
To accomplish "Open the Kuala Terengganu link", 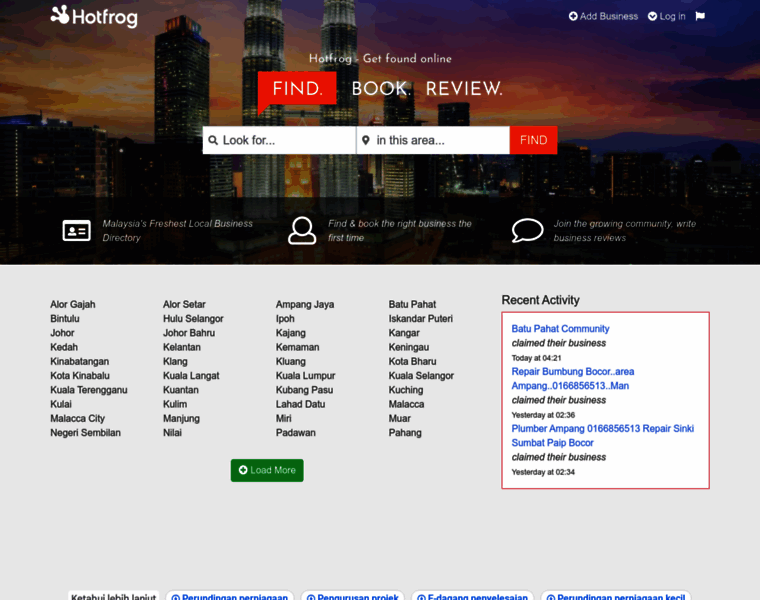I will (89, 390).
